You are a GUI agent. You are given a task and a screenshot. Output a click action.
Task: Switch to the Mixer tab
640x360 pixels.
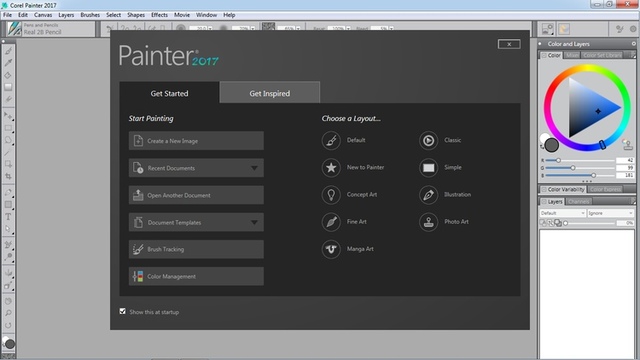tap(572, 55)
